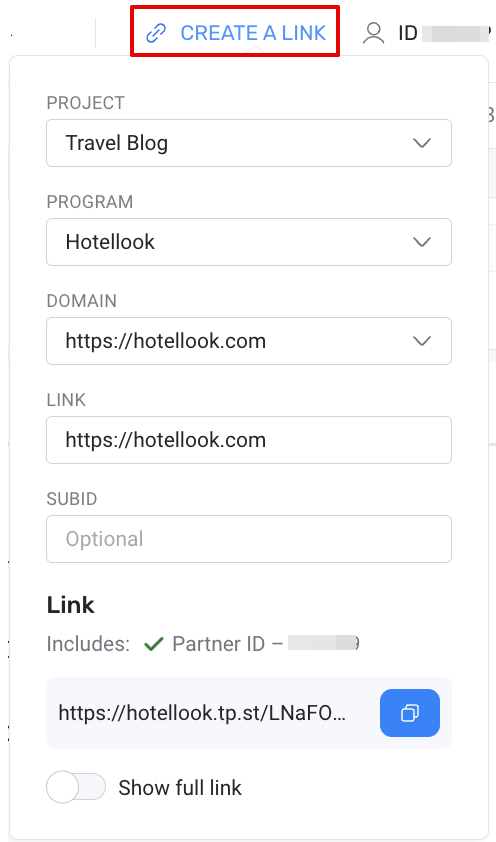Focus the optional SUBID input field

click(249, 539)
